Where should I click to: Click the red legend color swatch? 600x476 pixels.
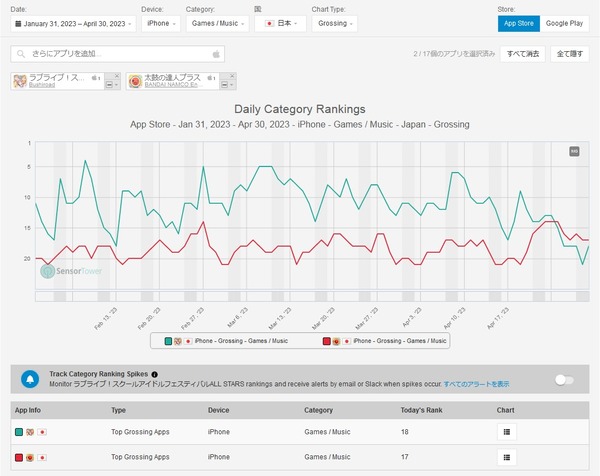coord(326,341)
